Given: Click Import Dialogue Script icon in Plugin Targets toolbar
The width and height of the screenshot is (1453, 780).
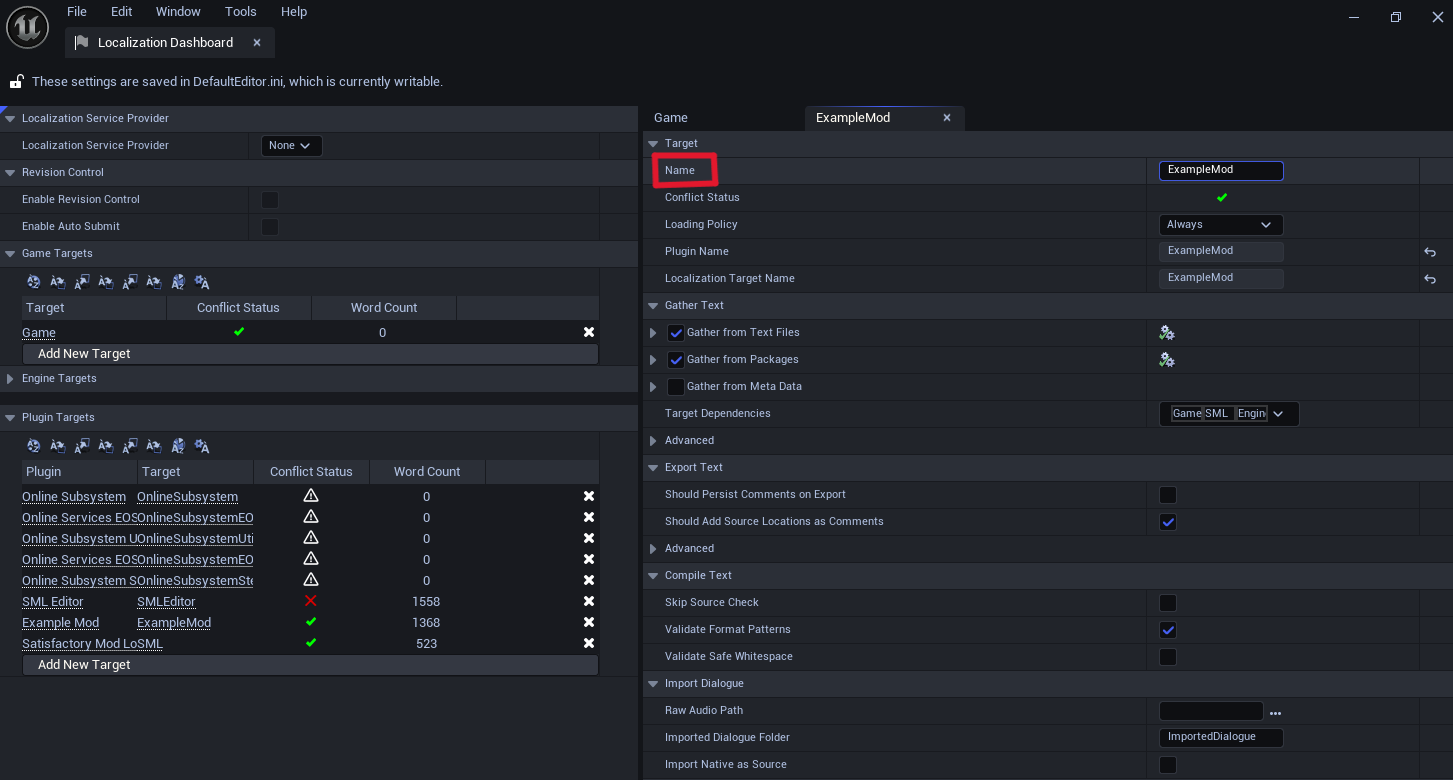Looking at the screenshot, I should click(x=106, y=446).
